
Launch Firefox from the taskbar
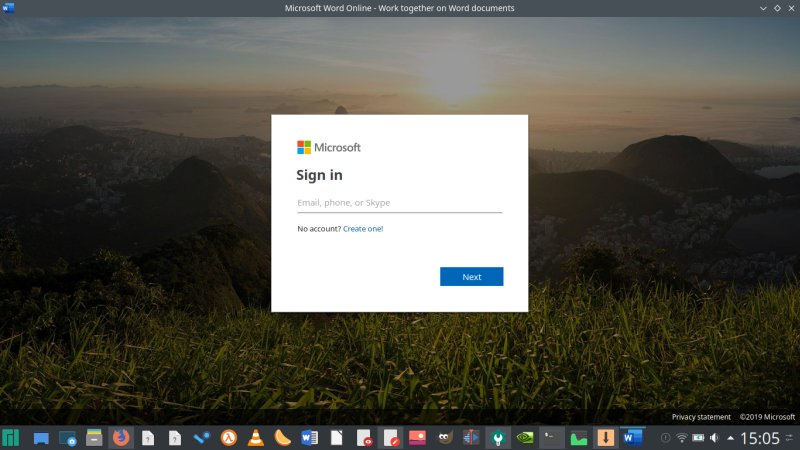[121, 437]
